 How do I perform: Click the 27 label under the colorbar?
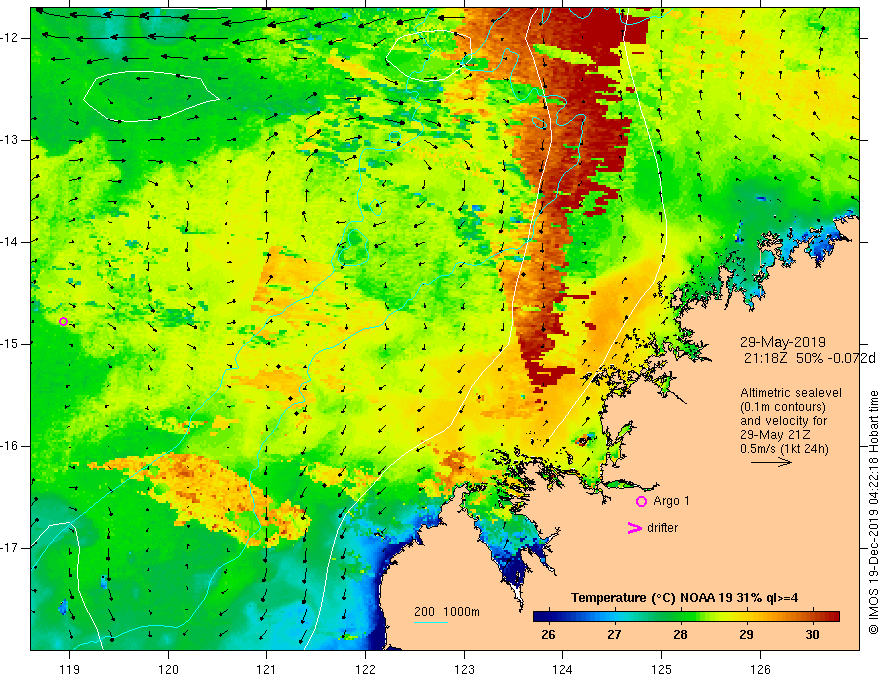point(614,635)
